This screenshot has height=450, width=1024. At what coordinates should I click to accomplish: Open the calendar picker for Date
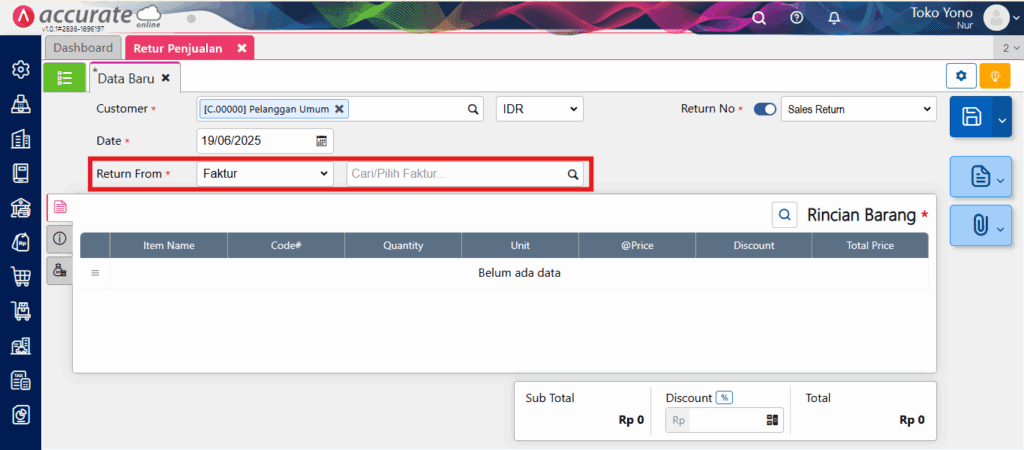(322, 141)
